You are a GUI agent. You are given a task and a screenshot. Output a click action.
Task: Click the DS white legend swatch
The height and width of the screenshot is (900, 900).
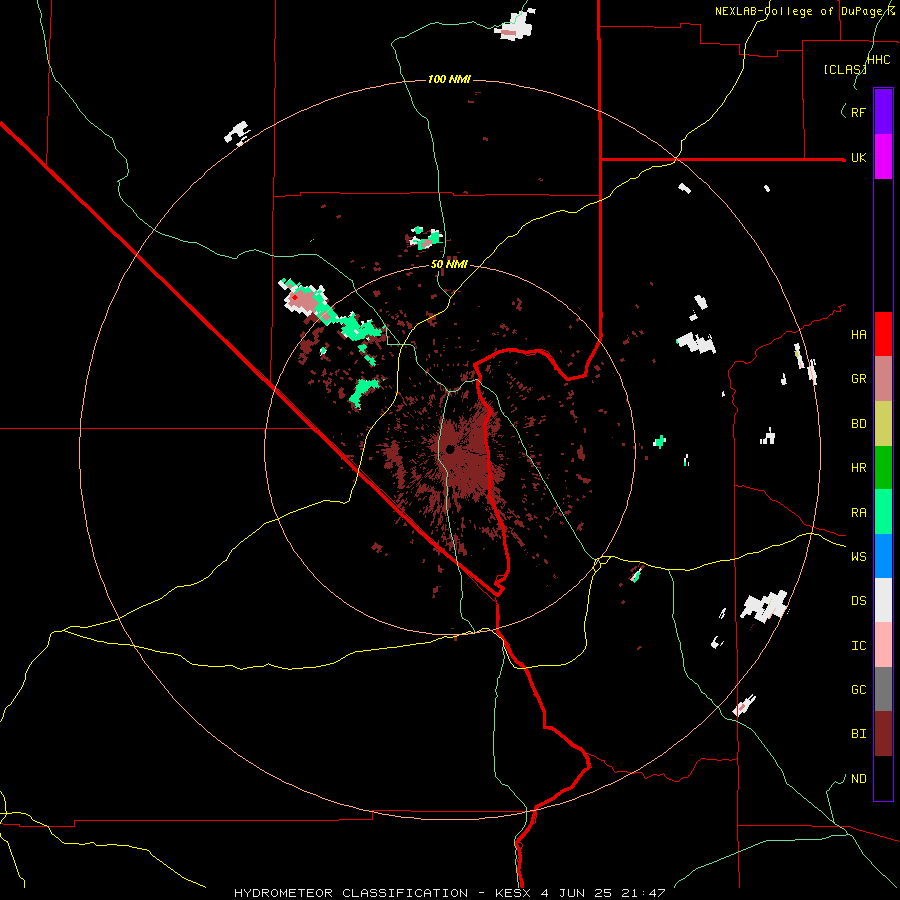click(883, 600)
